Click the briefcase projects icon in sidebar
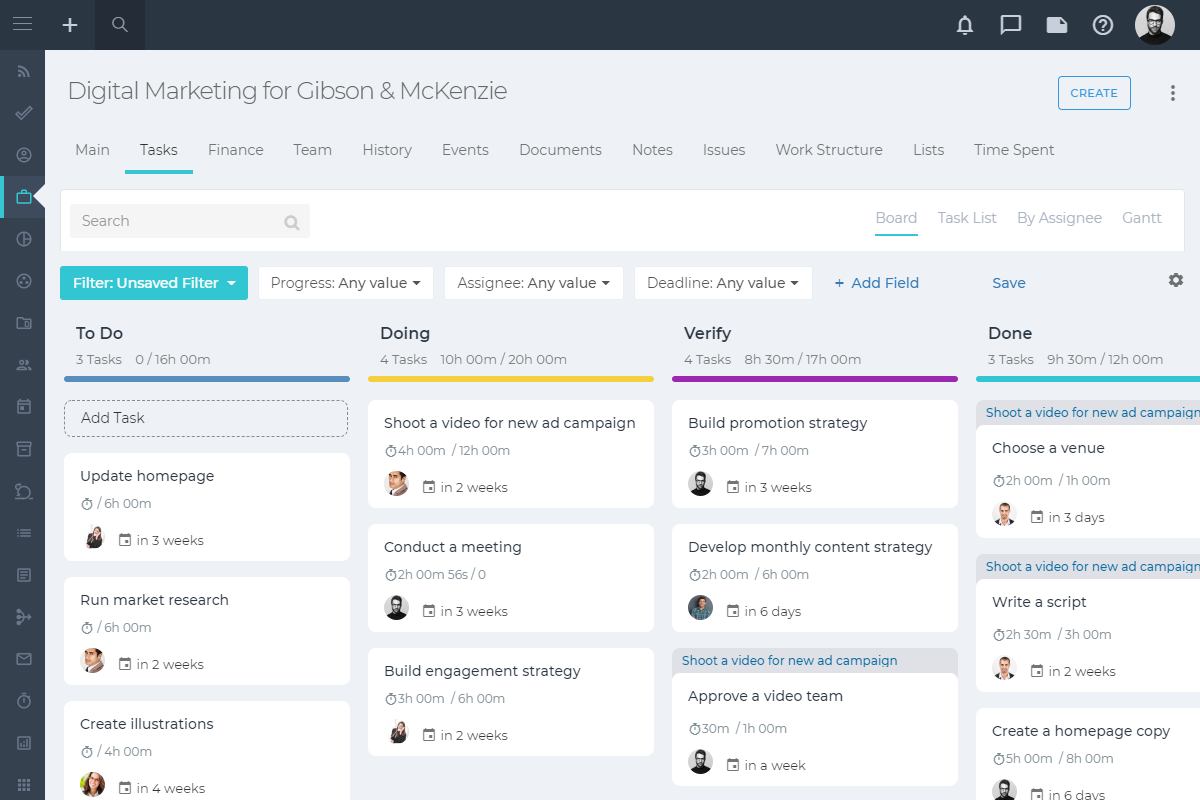The height and width of the screenshot is (800, 1200). pyautogui.click(x=23, y=197)
